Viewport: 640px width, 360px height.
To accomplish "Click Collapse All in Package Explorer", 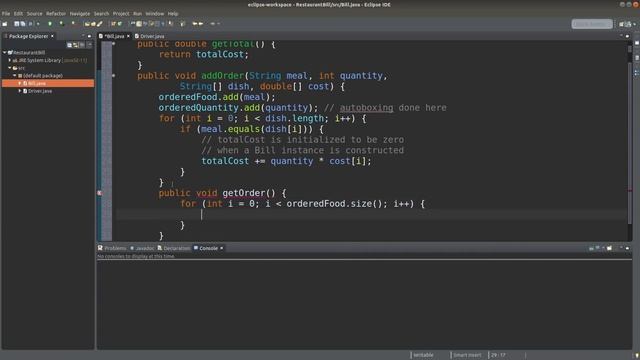I will (x=69, y=44).
